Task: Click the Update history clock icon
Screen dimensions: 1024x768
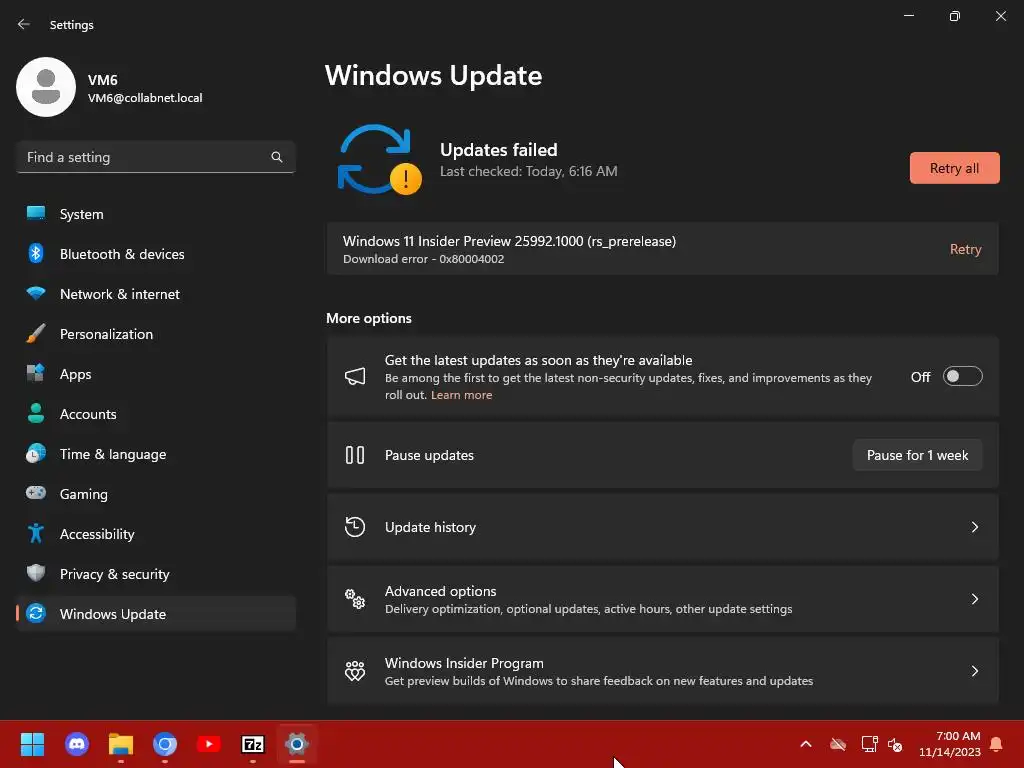Action: (x=355, y=526)
